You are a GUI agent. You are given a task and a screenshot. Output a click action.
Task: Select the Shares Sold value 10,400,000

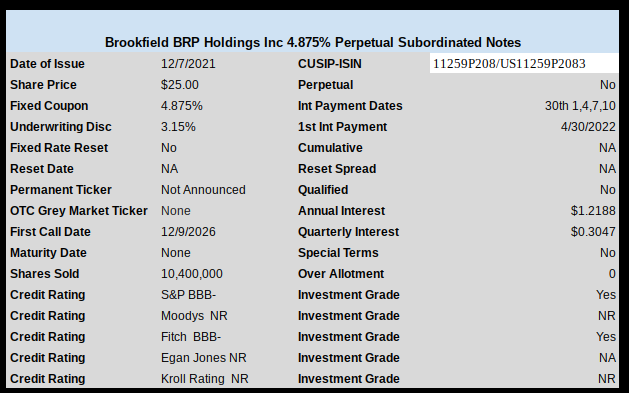click(192, 273)
